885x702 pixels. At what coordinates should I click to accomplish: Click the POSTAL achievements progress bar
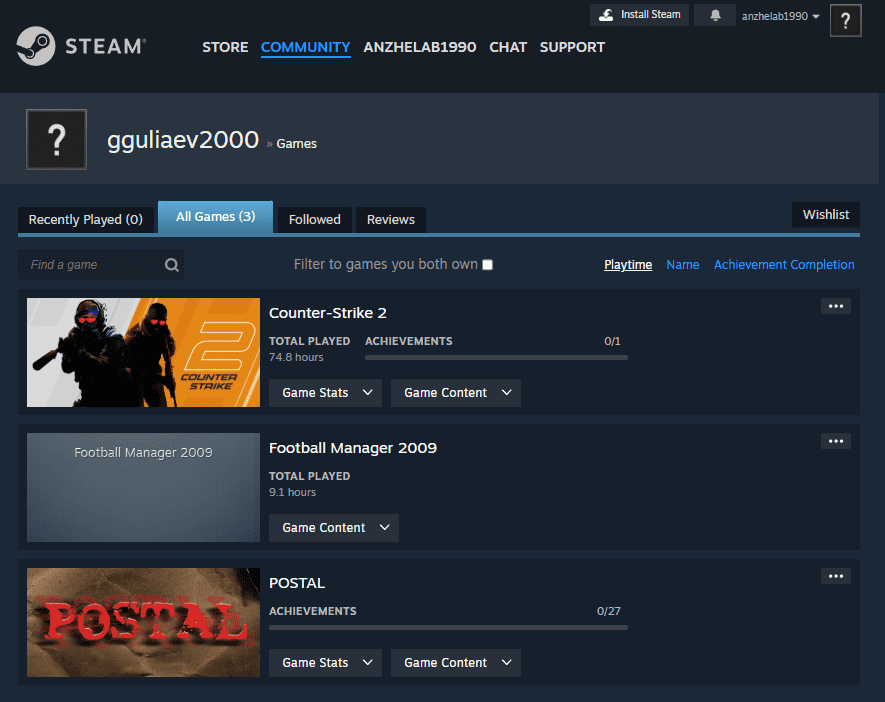pos(448,628)
